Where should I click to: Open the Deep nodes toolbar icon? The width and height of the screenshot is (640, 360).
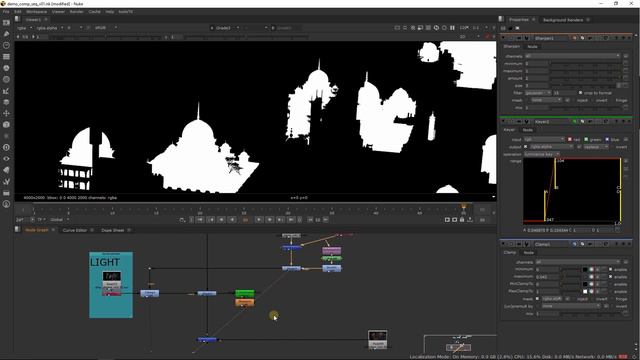6,147
